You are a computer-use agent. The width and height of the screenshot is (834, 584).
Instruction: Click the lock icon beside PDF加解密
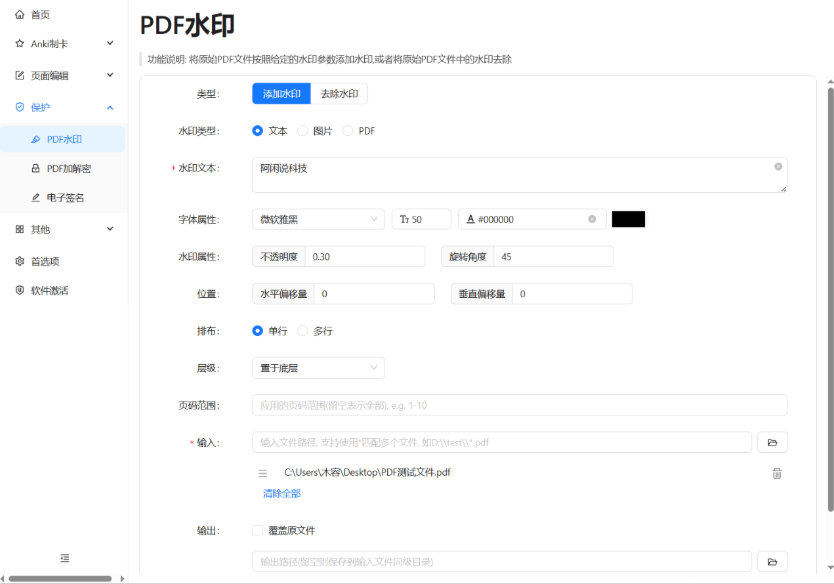(36, 169)
